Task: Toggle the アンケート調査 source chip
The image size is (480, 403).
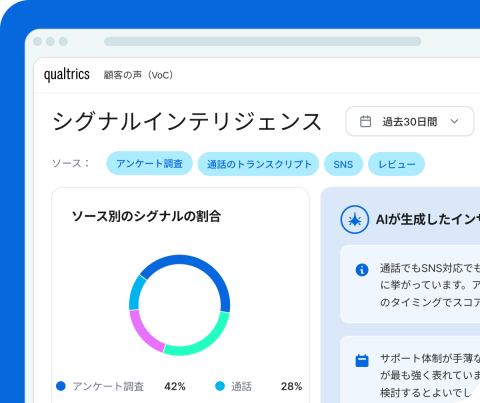Action: [x=149, y=164]
